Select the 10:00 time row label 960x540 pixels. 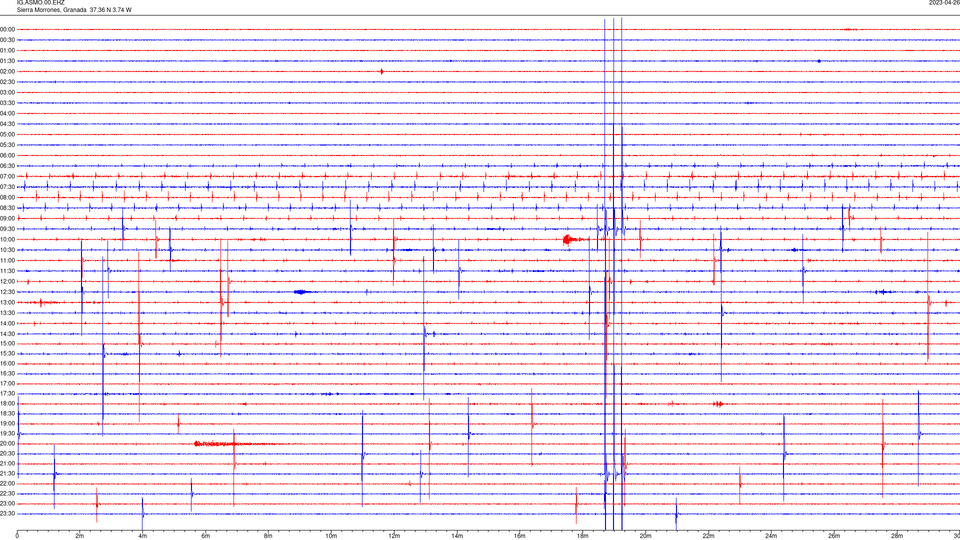pos(8,239)
